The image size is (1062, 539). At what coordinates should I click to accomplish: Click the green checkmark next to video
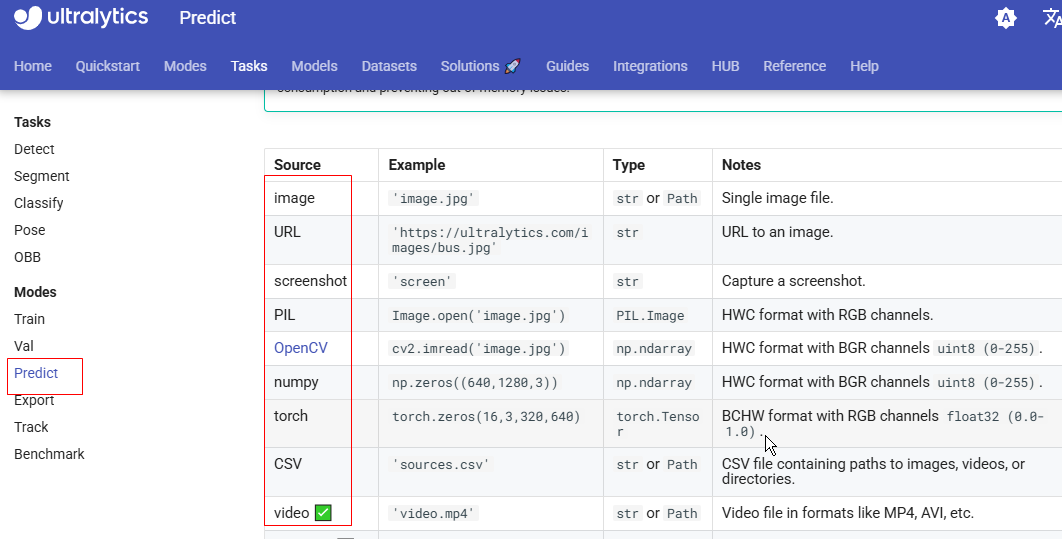point(324,513)
